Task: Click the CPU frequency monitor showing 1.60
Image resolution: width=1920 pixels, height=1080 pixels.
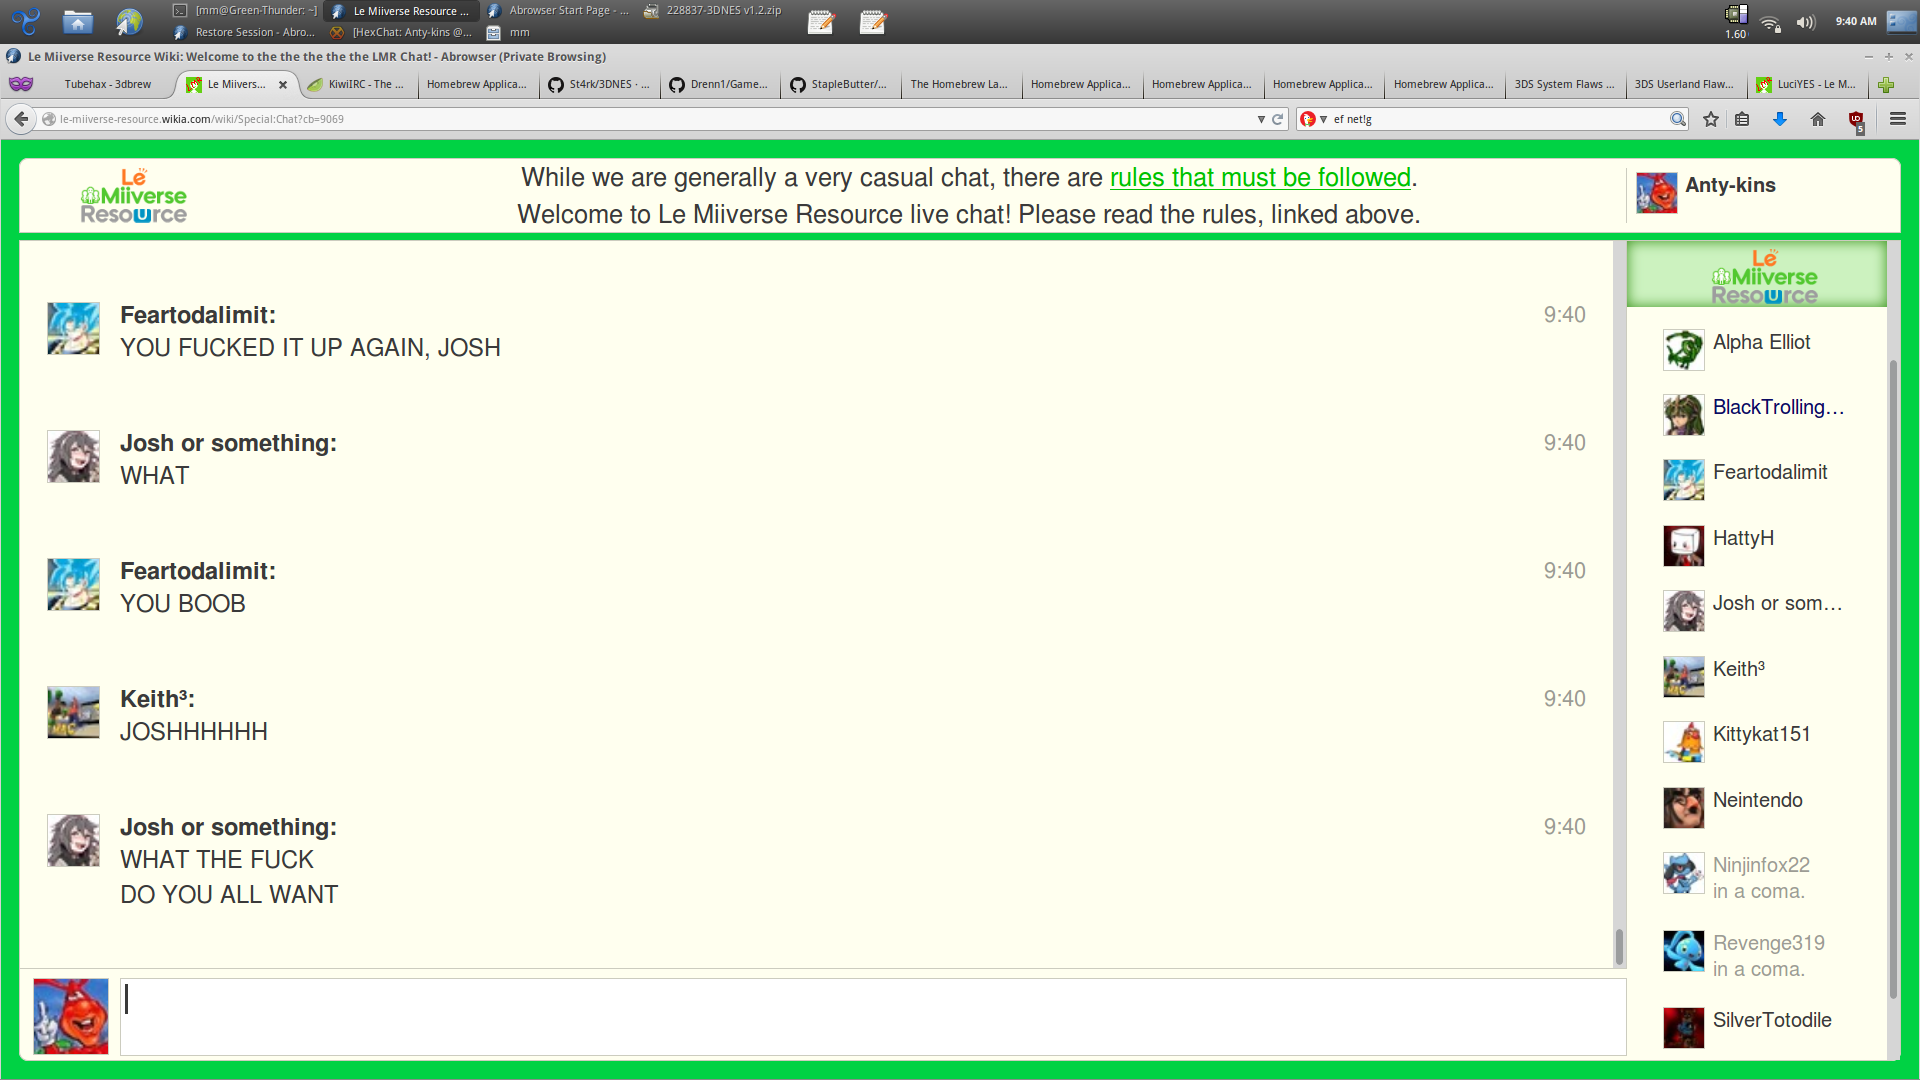Action: [1736, 21]
